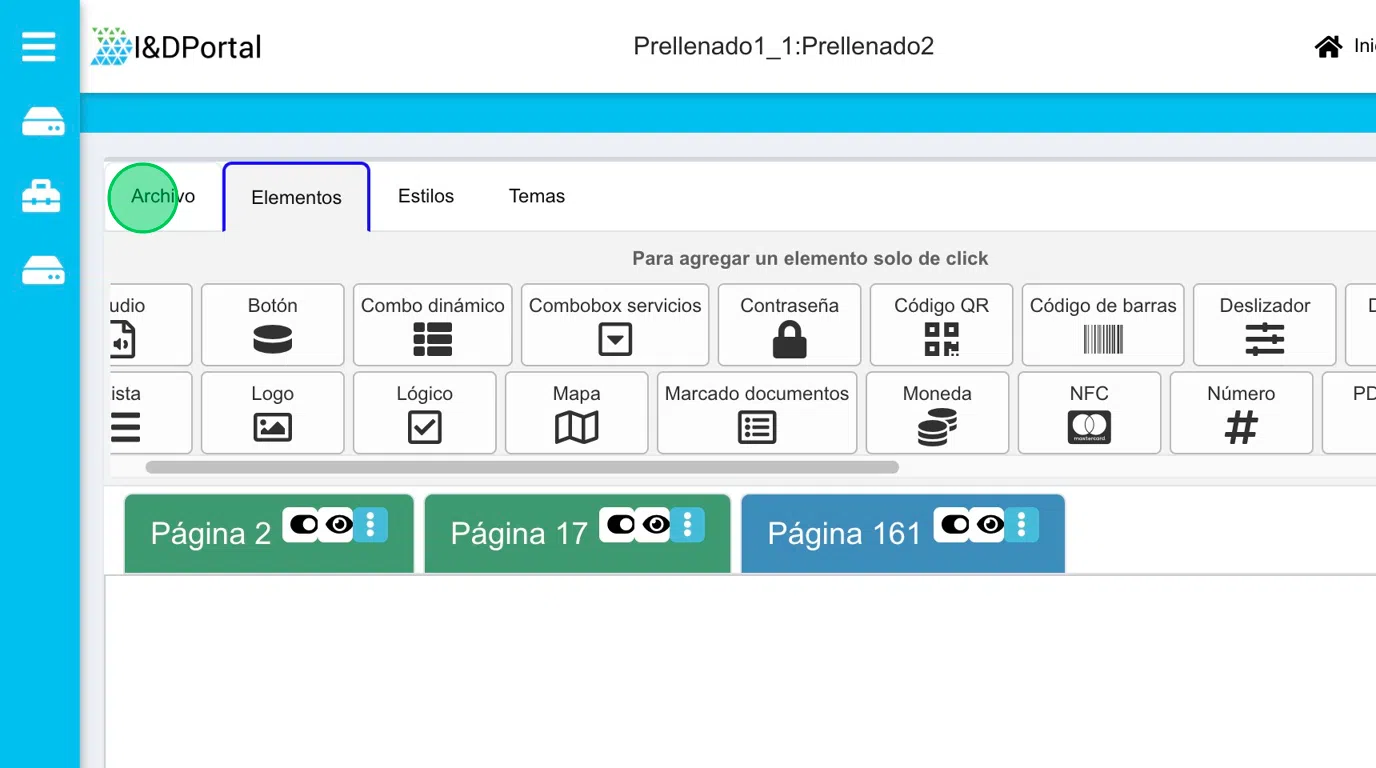Add a Código QR element

(941, 325)
